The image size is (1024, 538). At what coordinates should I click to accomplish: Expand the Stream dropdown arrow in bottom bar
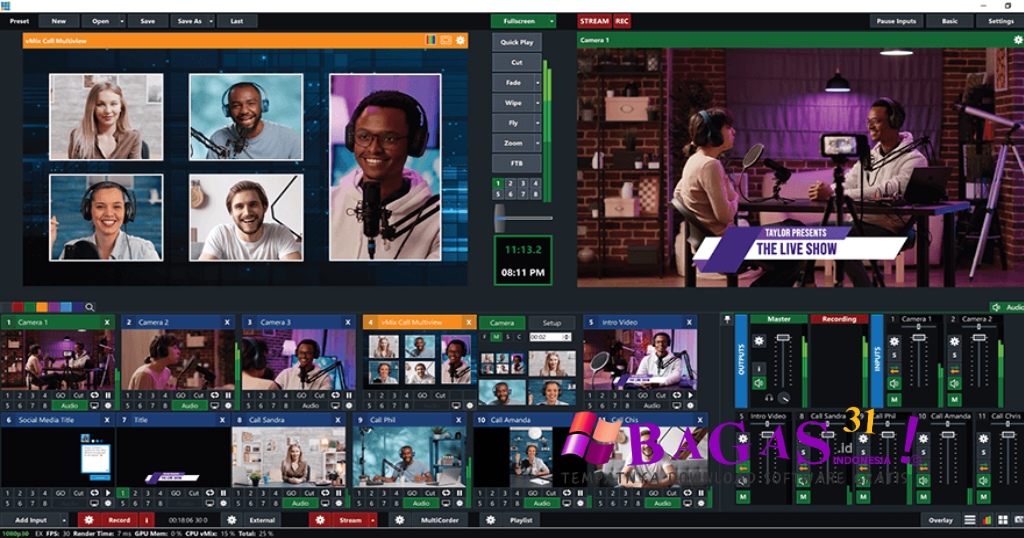point(373,520)
